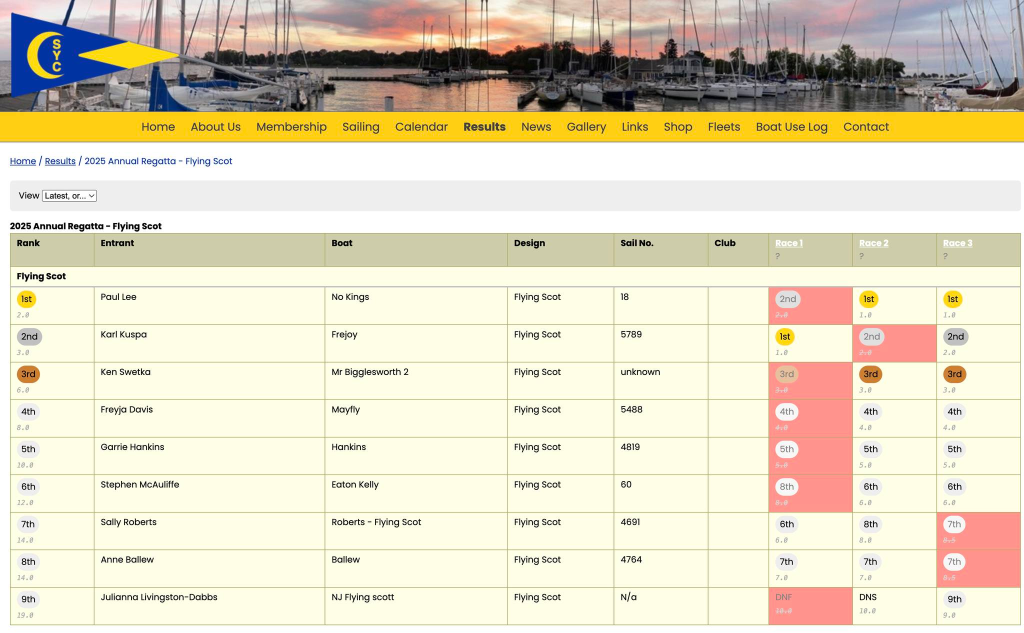This screenshot has height=633, width=1024.
Task: Click Paul Lee's Race 3 1st place badge
Action: tap(954, 299)
